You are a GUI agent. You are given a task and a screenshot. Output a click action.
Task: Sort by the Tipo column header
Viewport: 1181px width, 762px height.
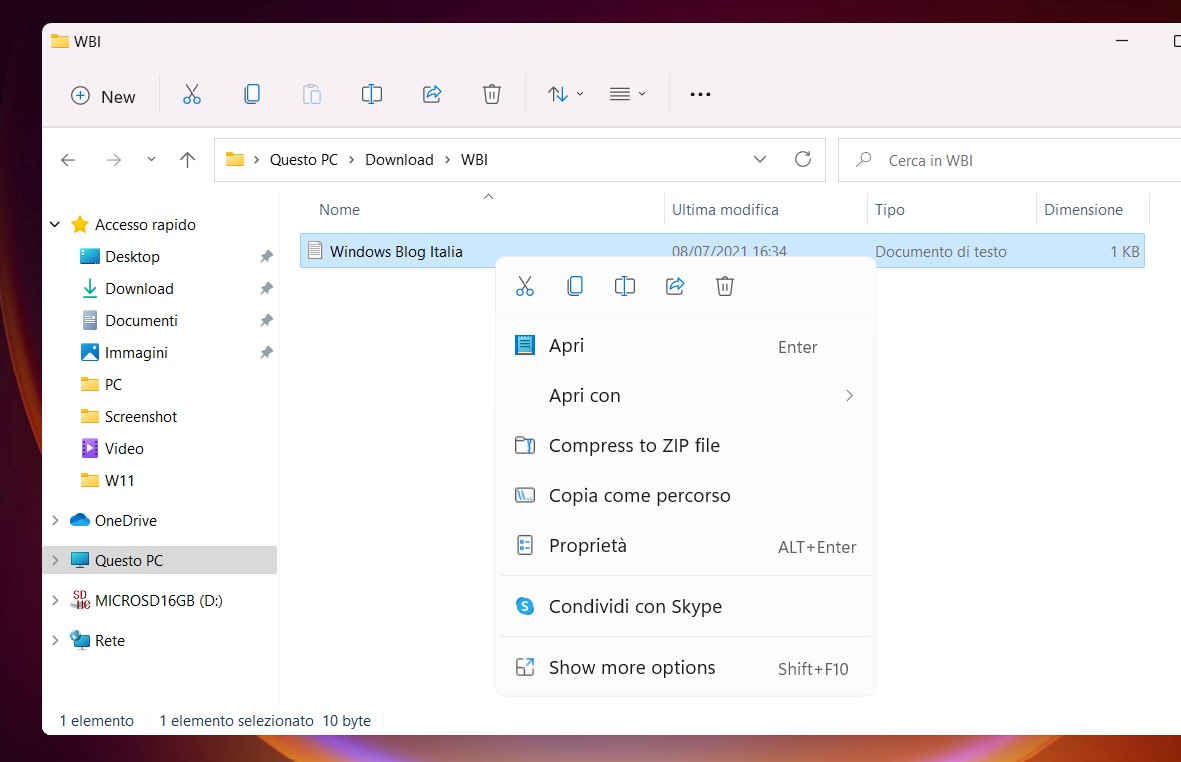(x=890, y=209)
